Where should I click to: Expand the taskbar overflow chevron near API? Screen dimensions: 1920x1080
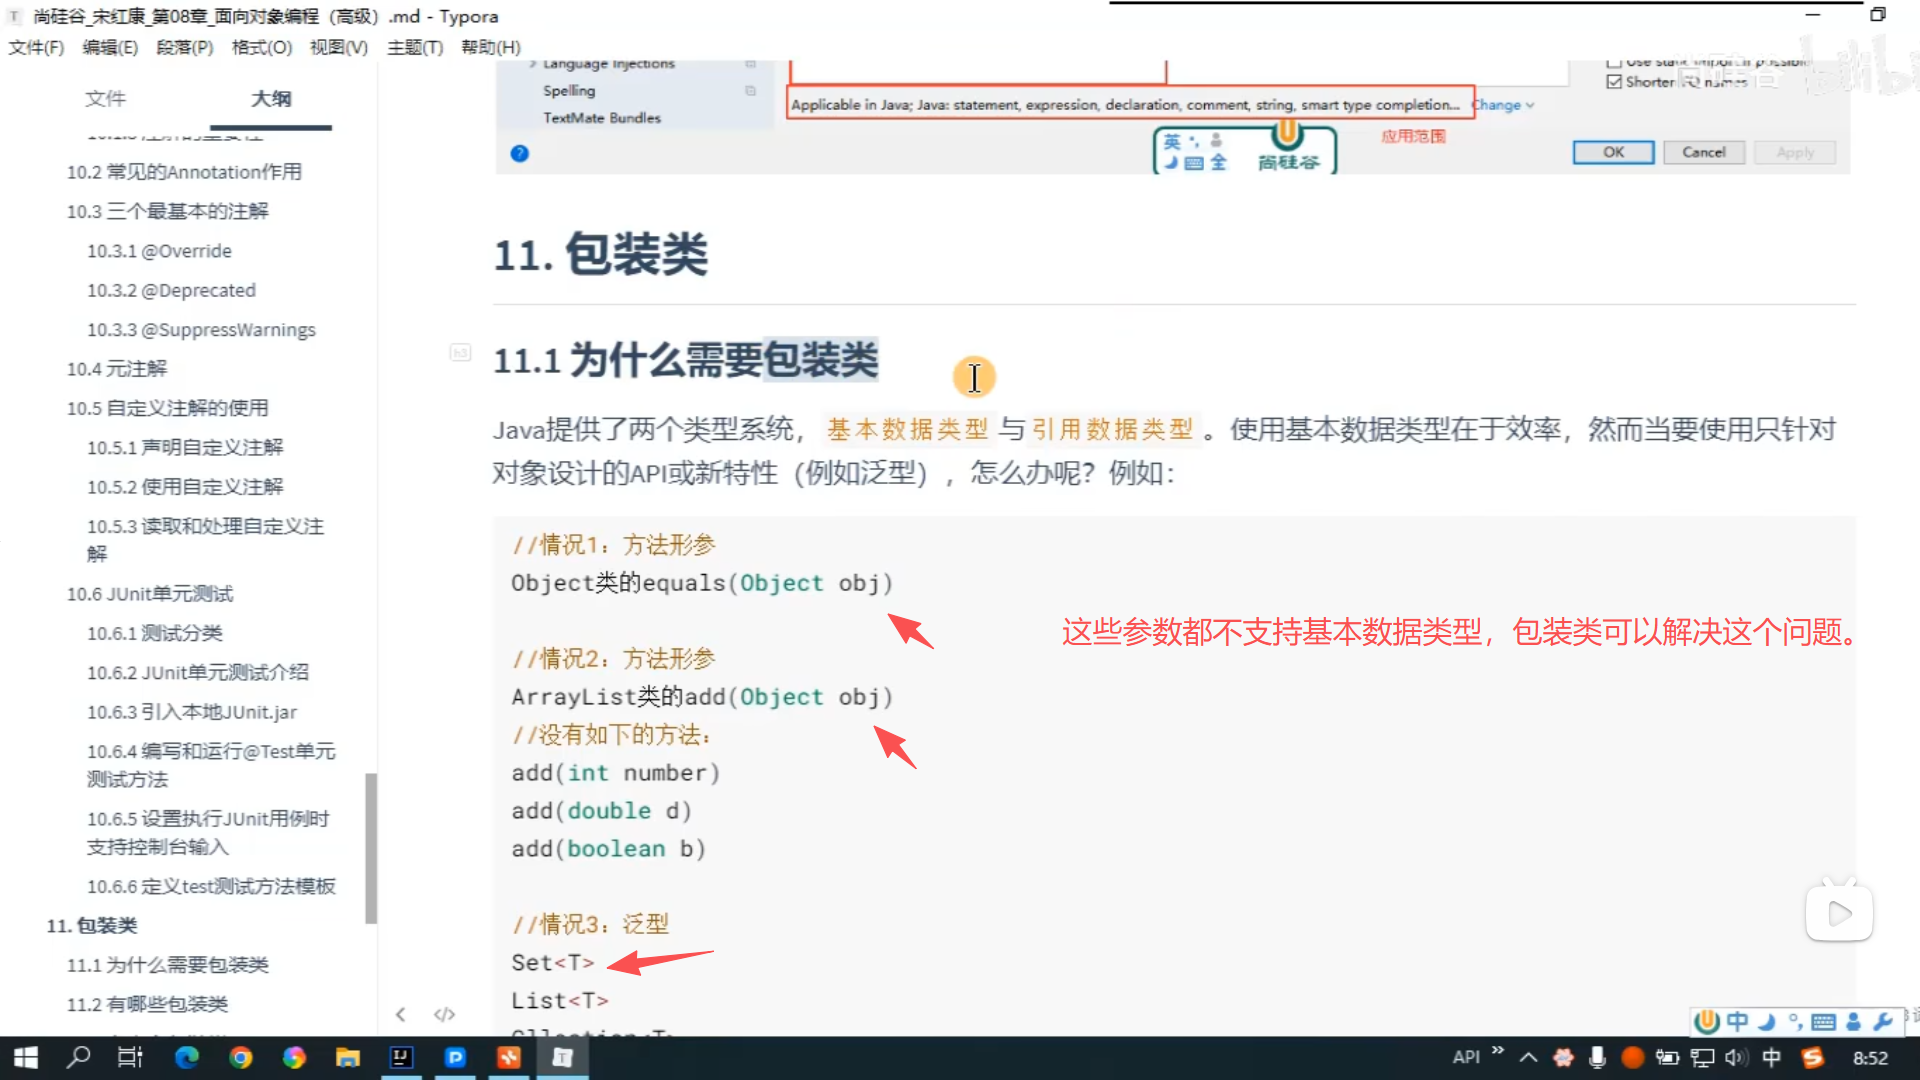pos(1497,1051)
